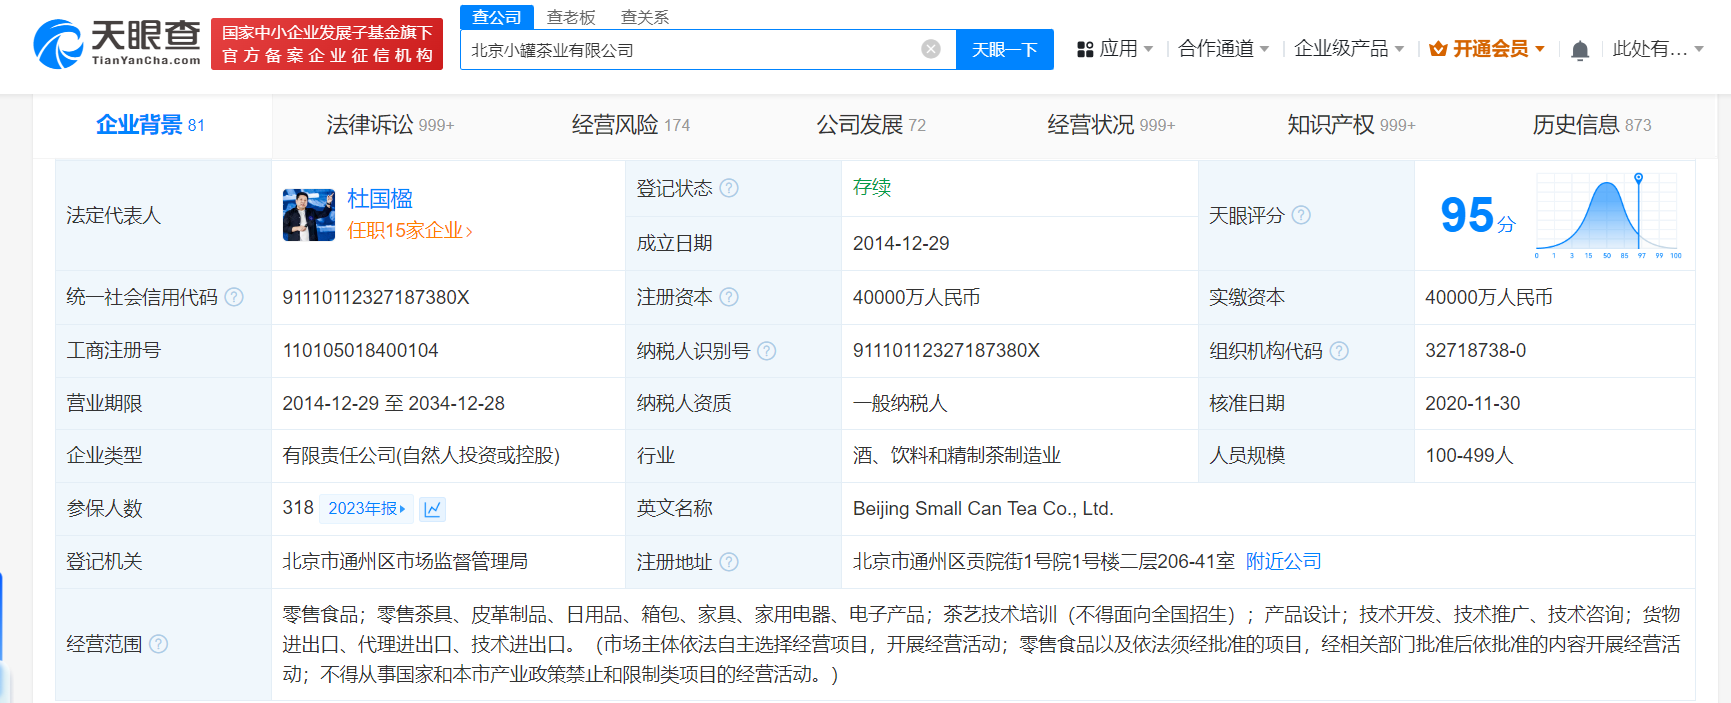
Task: Click paid-in capital 40000万人民币 value
Action: click(x=1489, y=298)
